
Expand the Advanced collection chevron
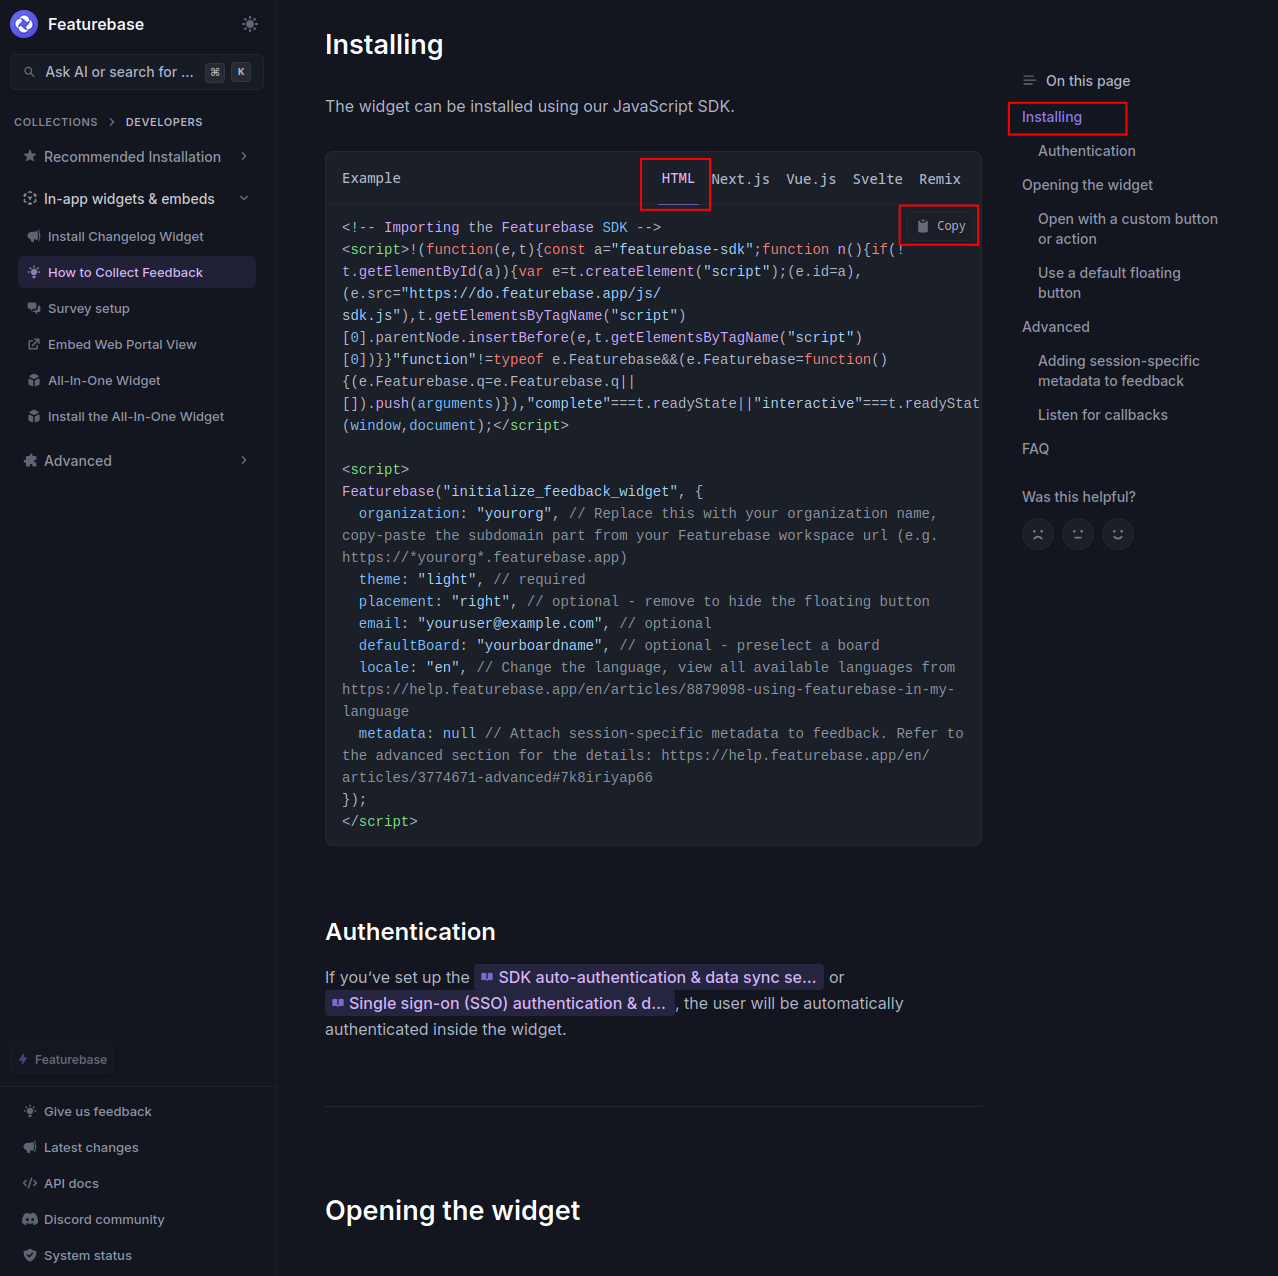click(244, 461)
